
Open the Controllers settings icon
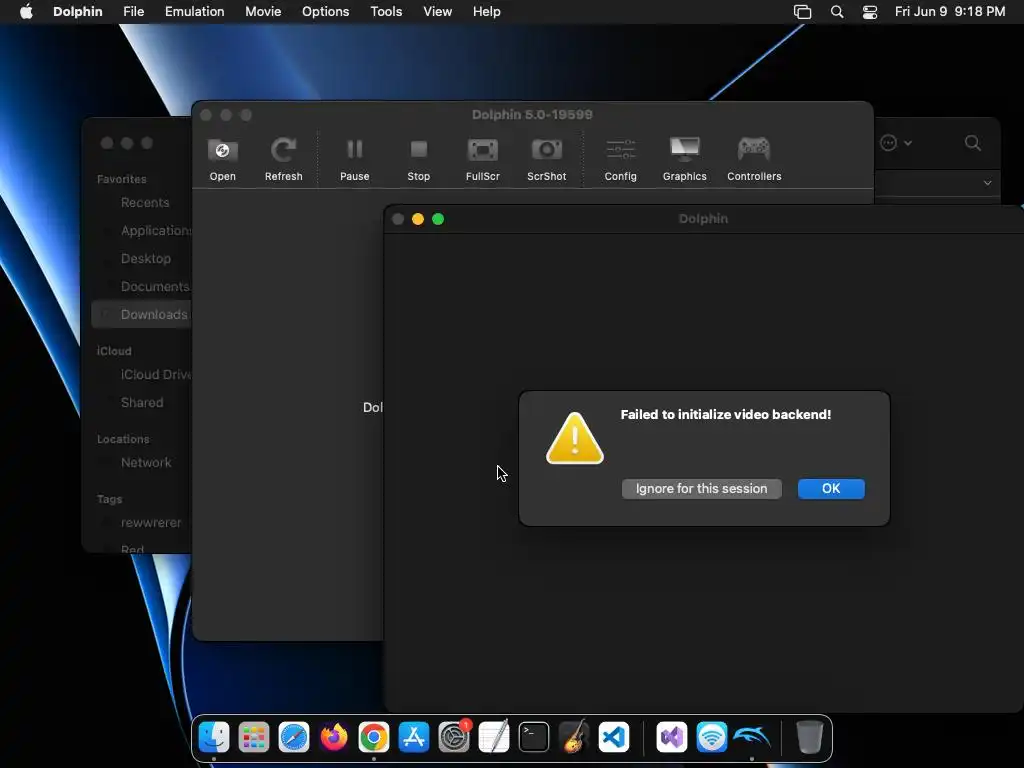click(x=754, y=150)
